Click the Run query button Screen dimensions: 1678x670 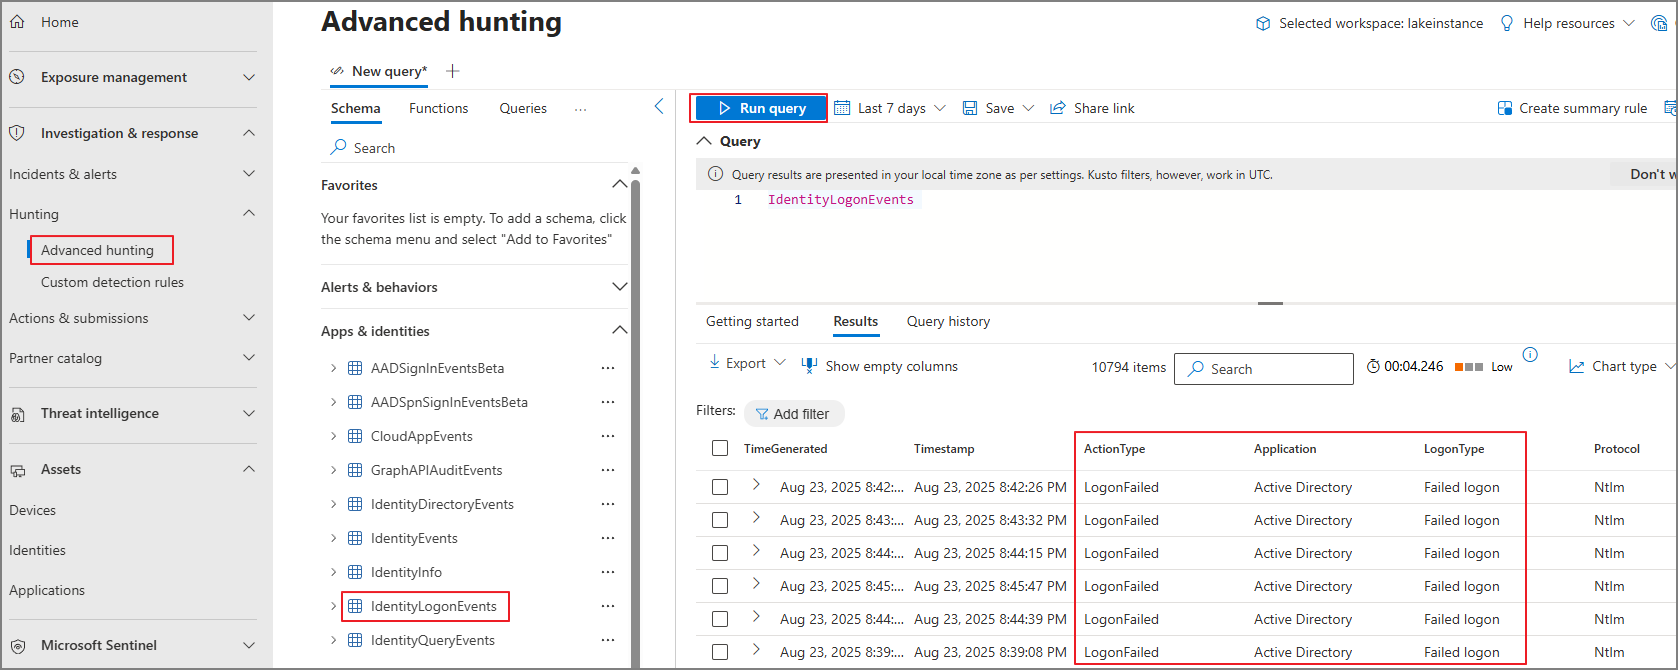pos(759,108)
